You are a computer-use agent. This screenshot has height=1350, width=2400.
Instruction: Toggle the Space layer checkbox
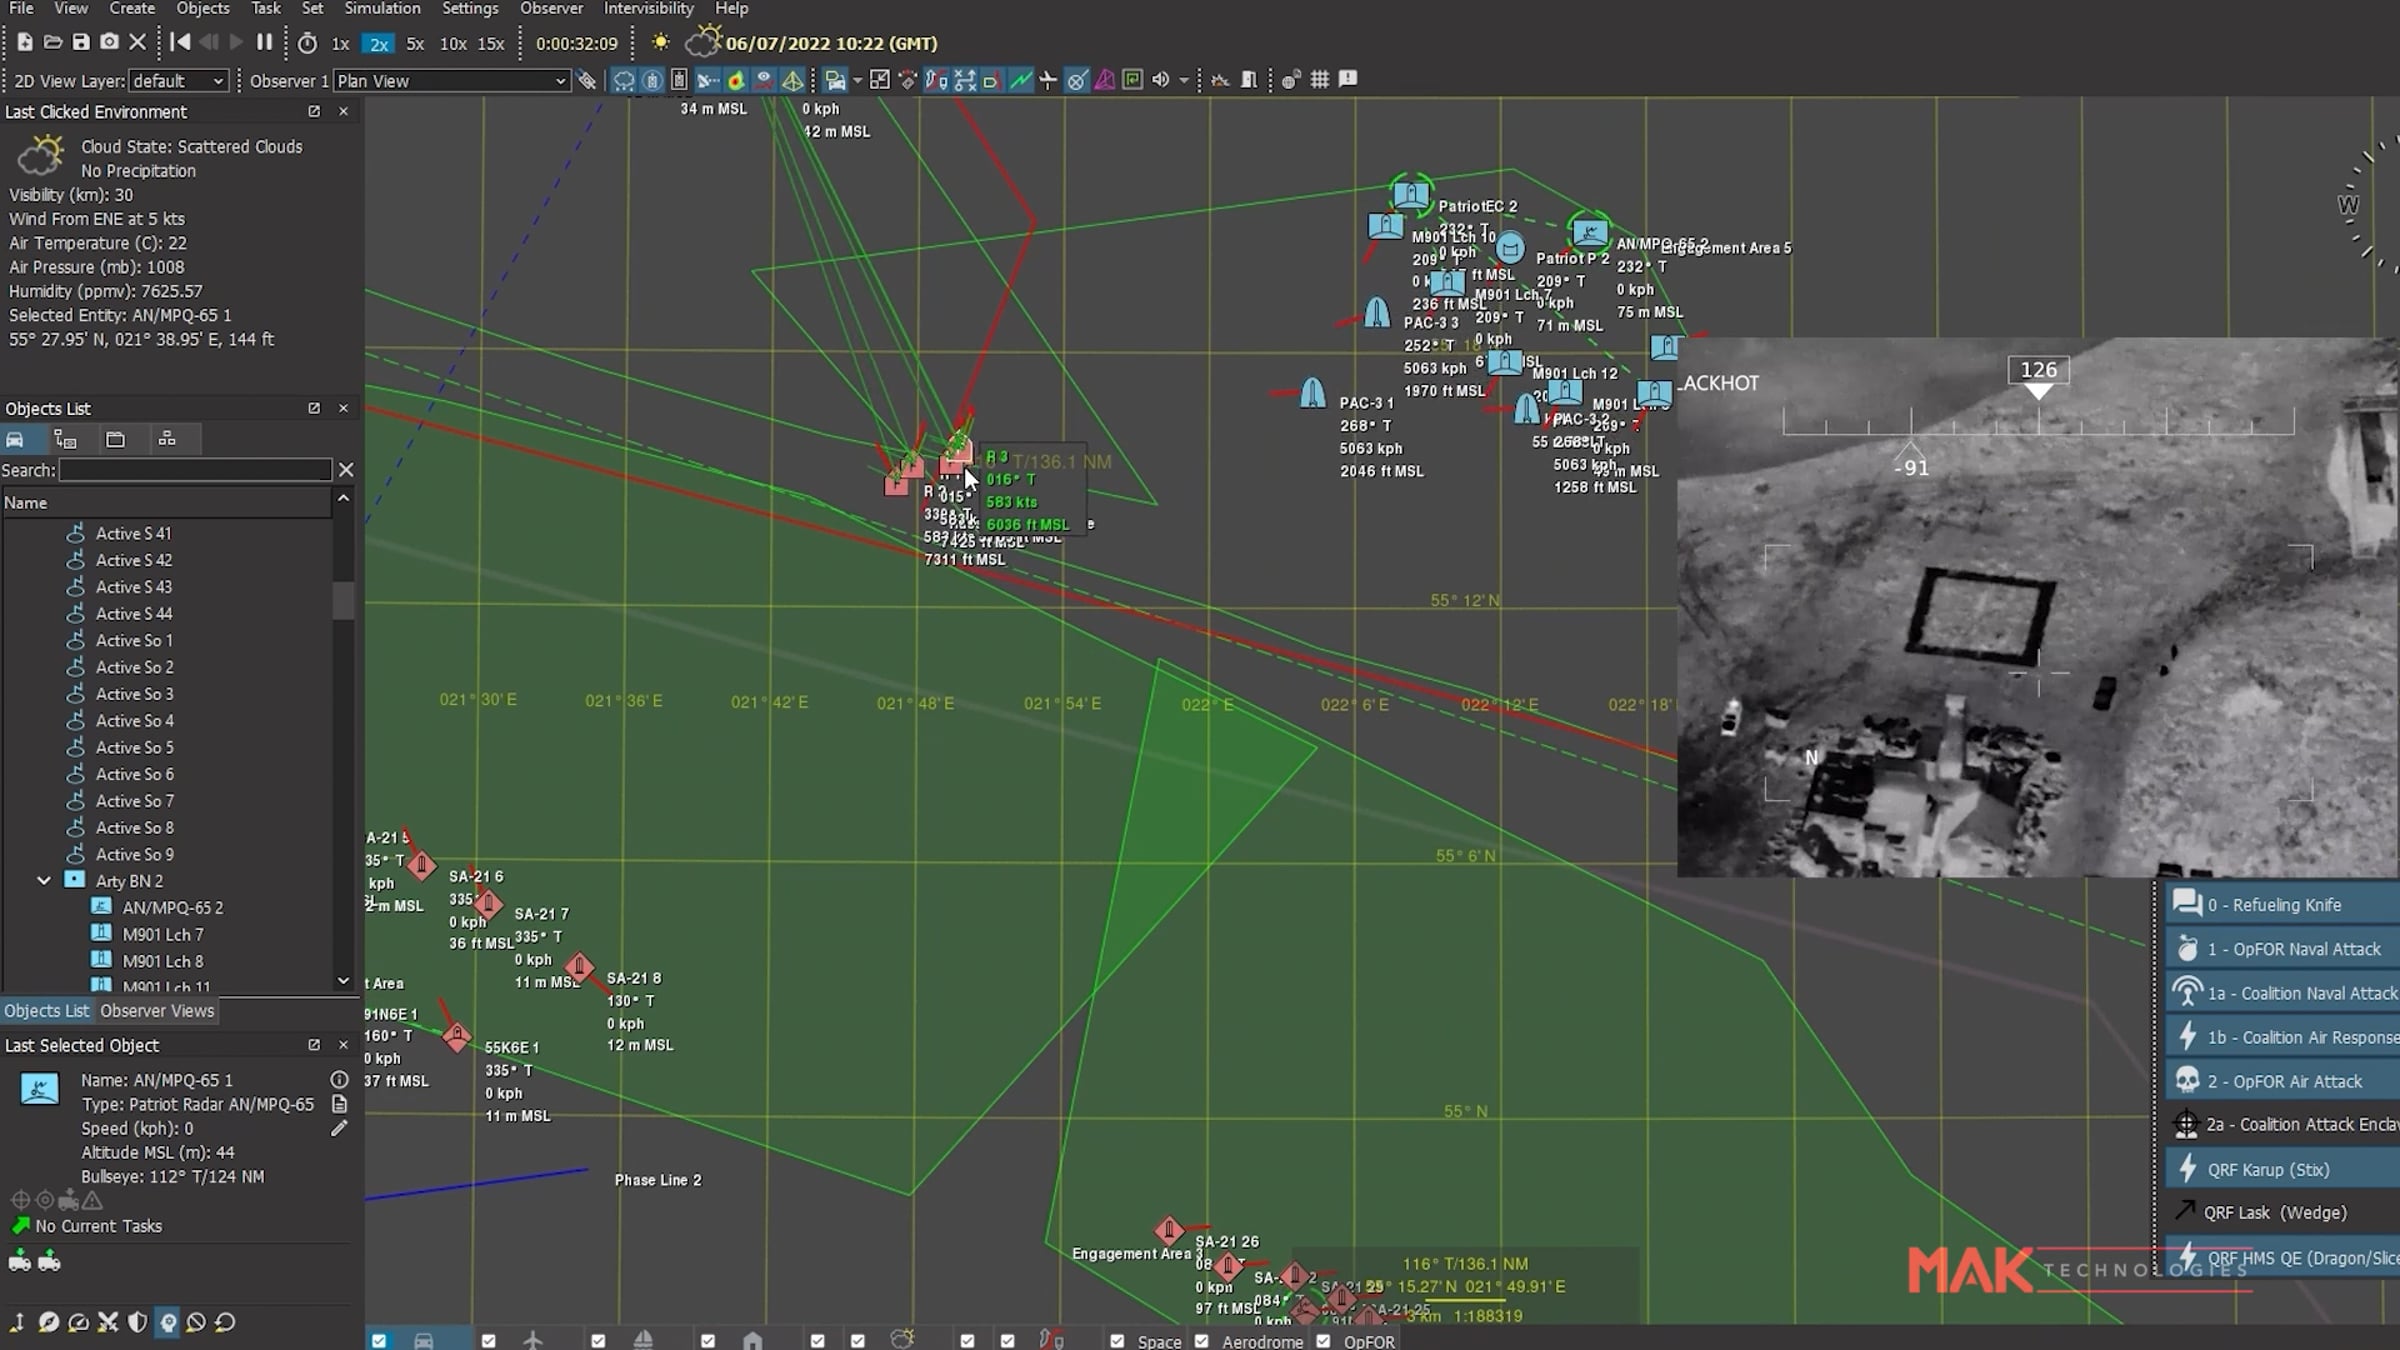[1117, 1341]
